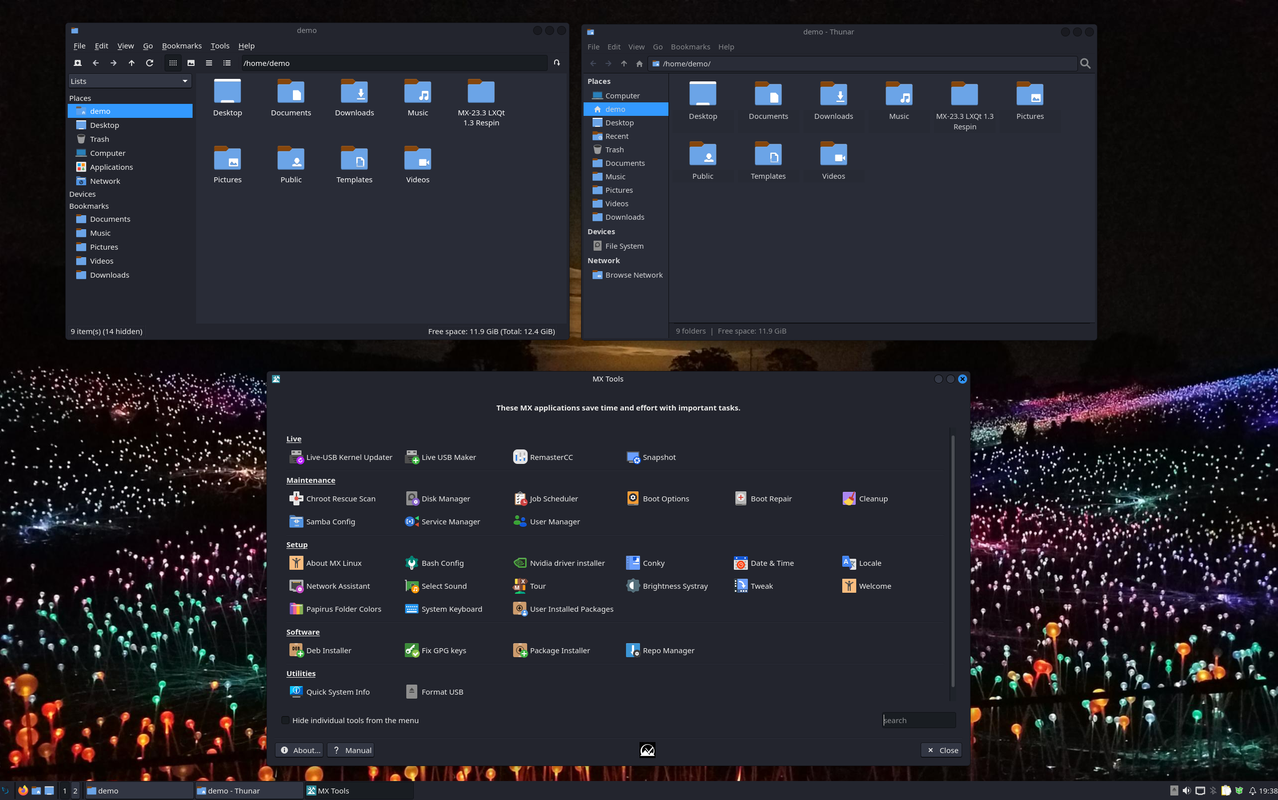
Task: Open Quick System Info
Action: point(329,692)
